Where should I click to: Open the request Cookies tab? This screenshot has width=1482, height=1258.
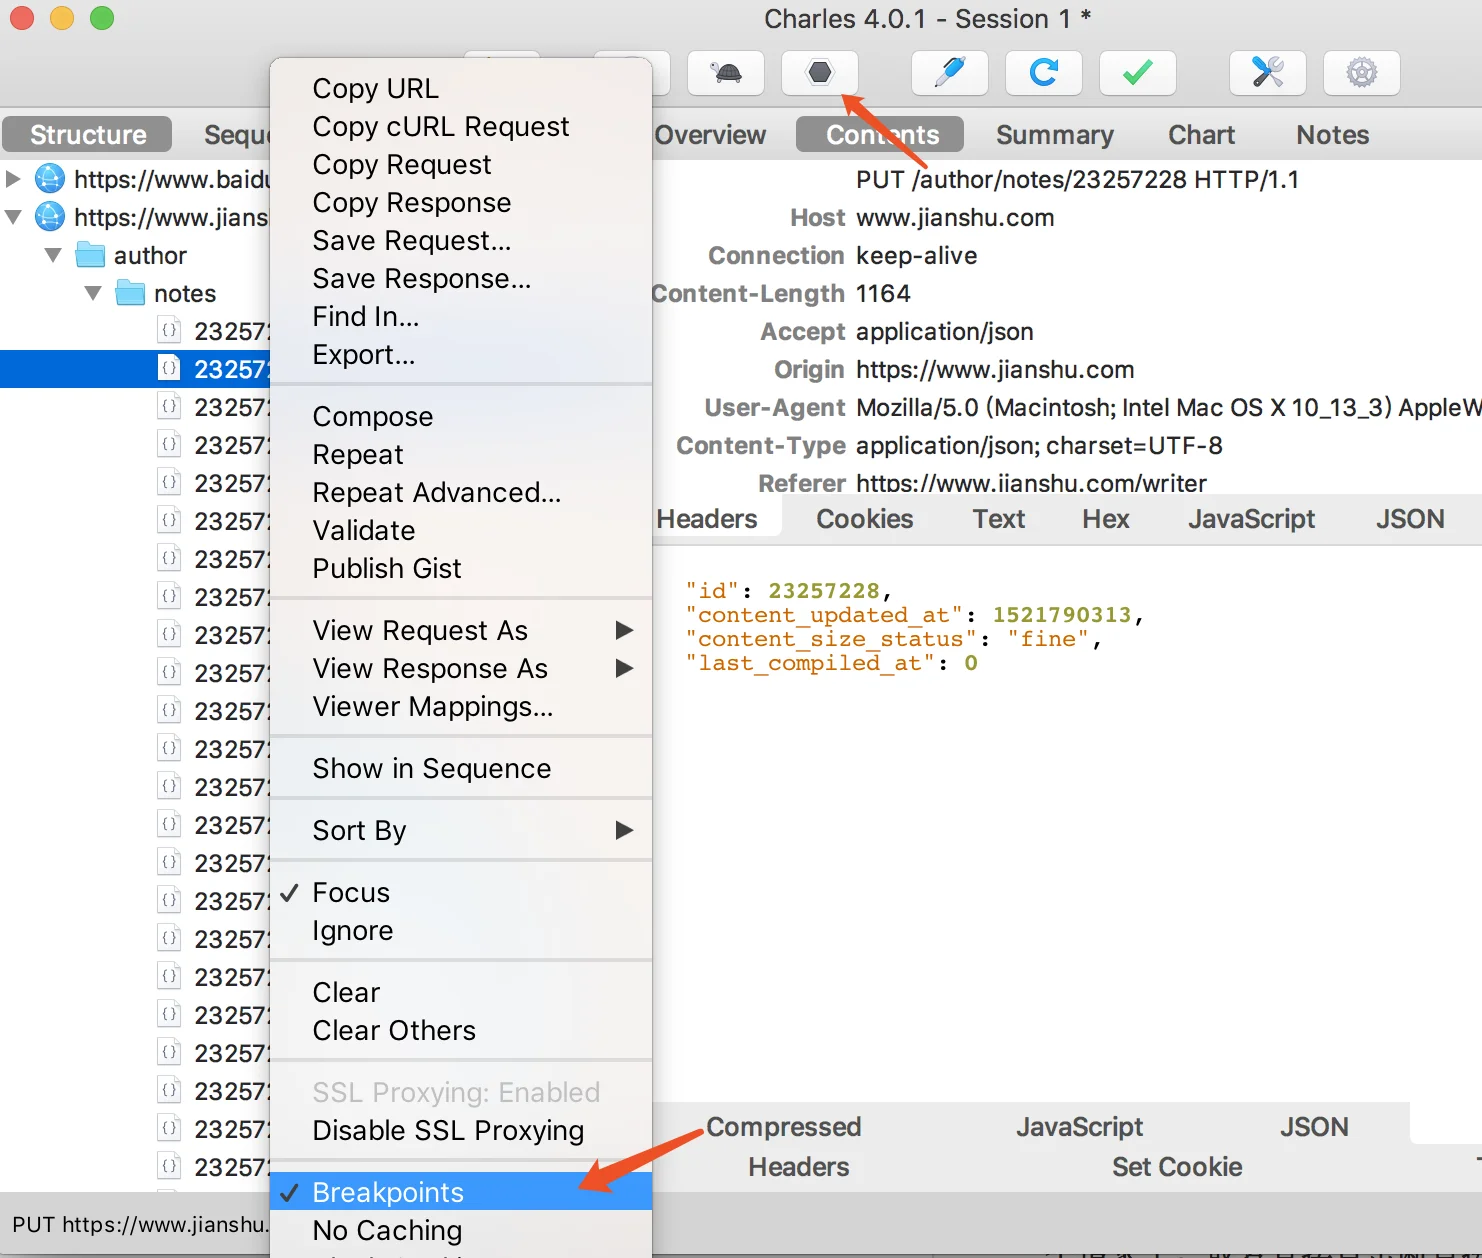tap(864, 519)
